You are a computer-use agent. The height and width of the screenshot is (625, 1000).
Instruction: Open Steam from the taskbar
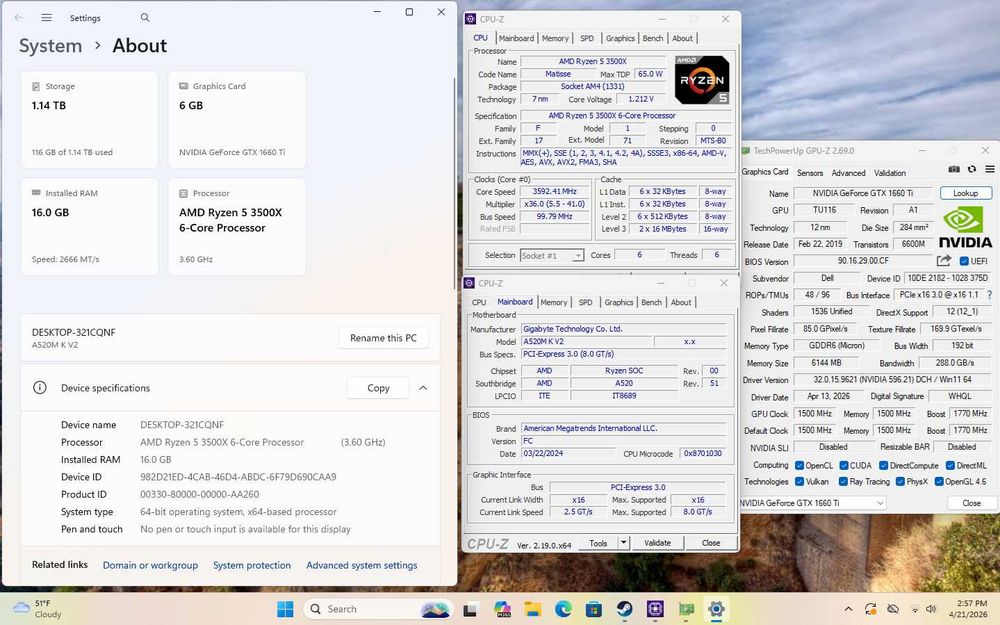[x=624, y=609]
